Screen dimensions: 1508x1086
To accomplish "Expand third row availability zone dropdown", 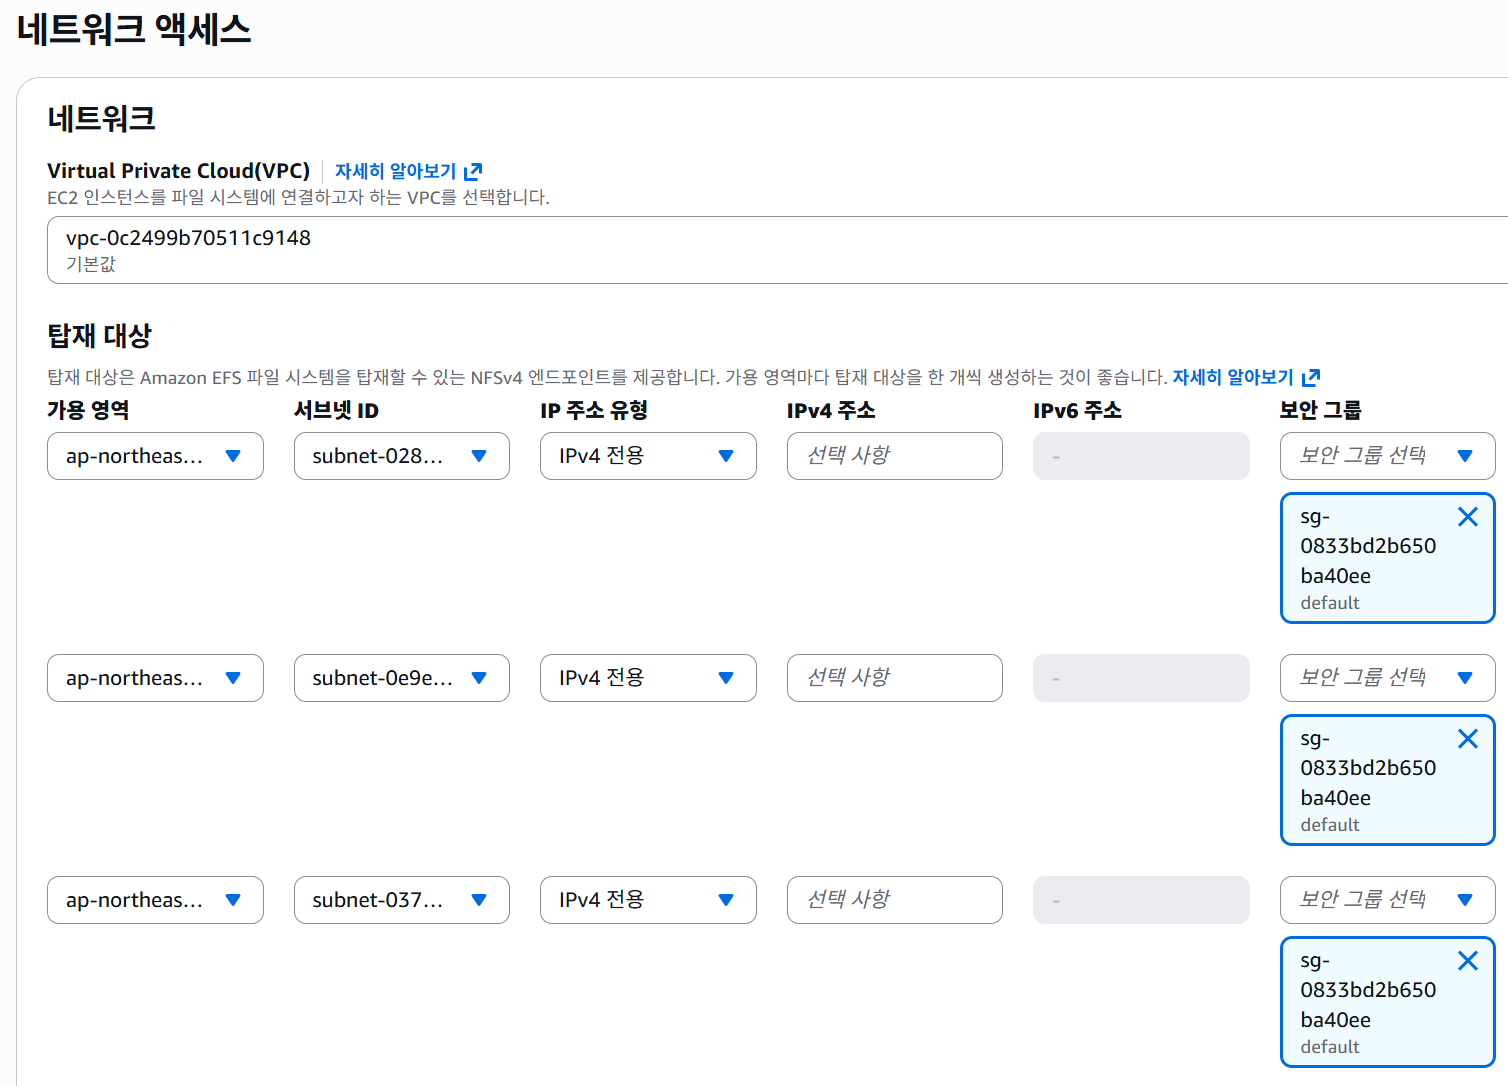I will click(155, 900).
